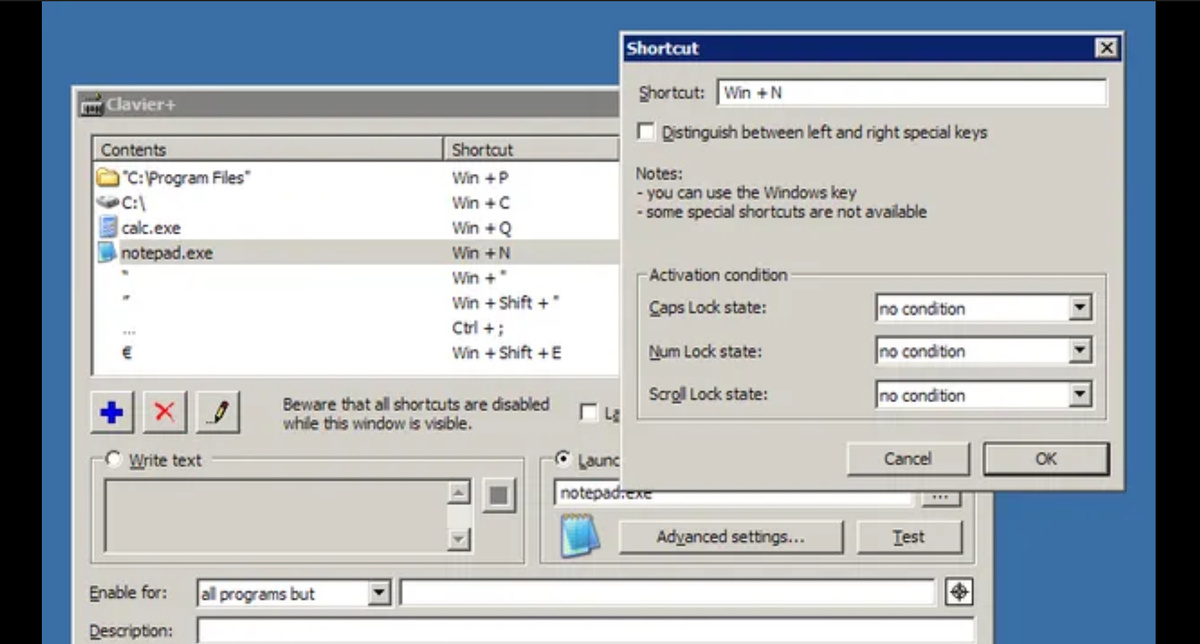Open the Caps Lock state dropdown
Viewport: 1200px width, 644px height.
1081,308
